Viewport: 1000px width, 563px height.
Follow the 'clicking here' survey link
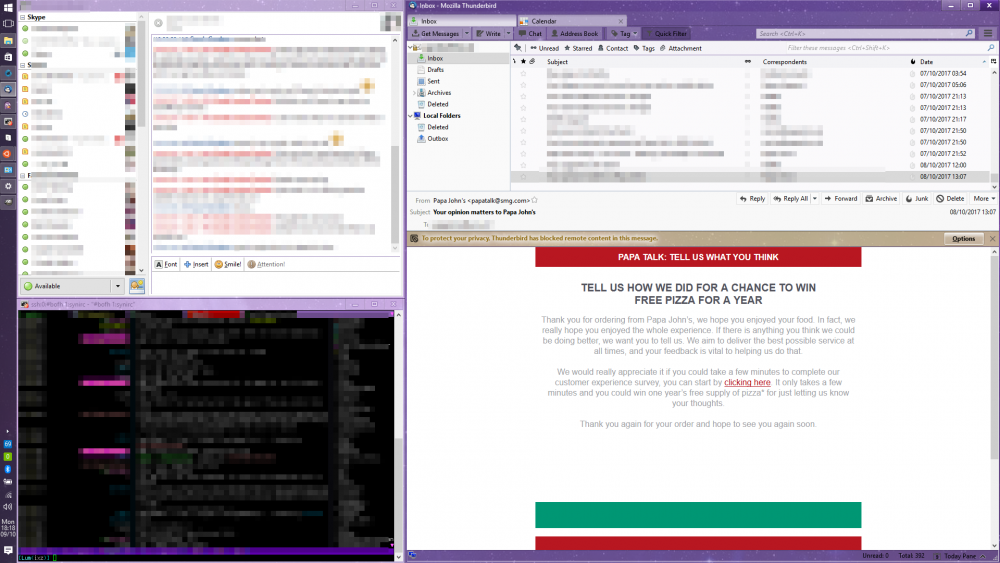point(747,382)
